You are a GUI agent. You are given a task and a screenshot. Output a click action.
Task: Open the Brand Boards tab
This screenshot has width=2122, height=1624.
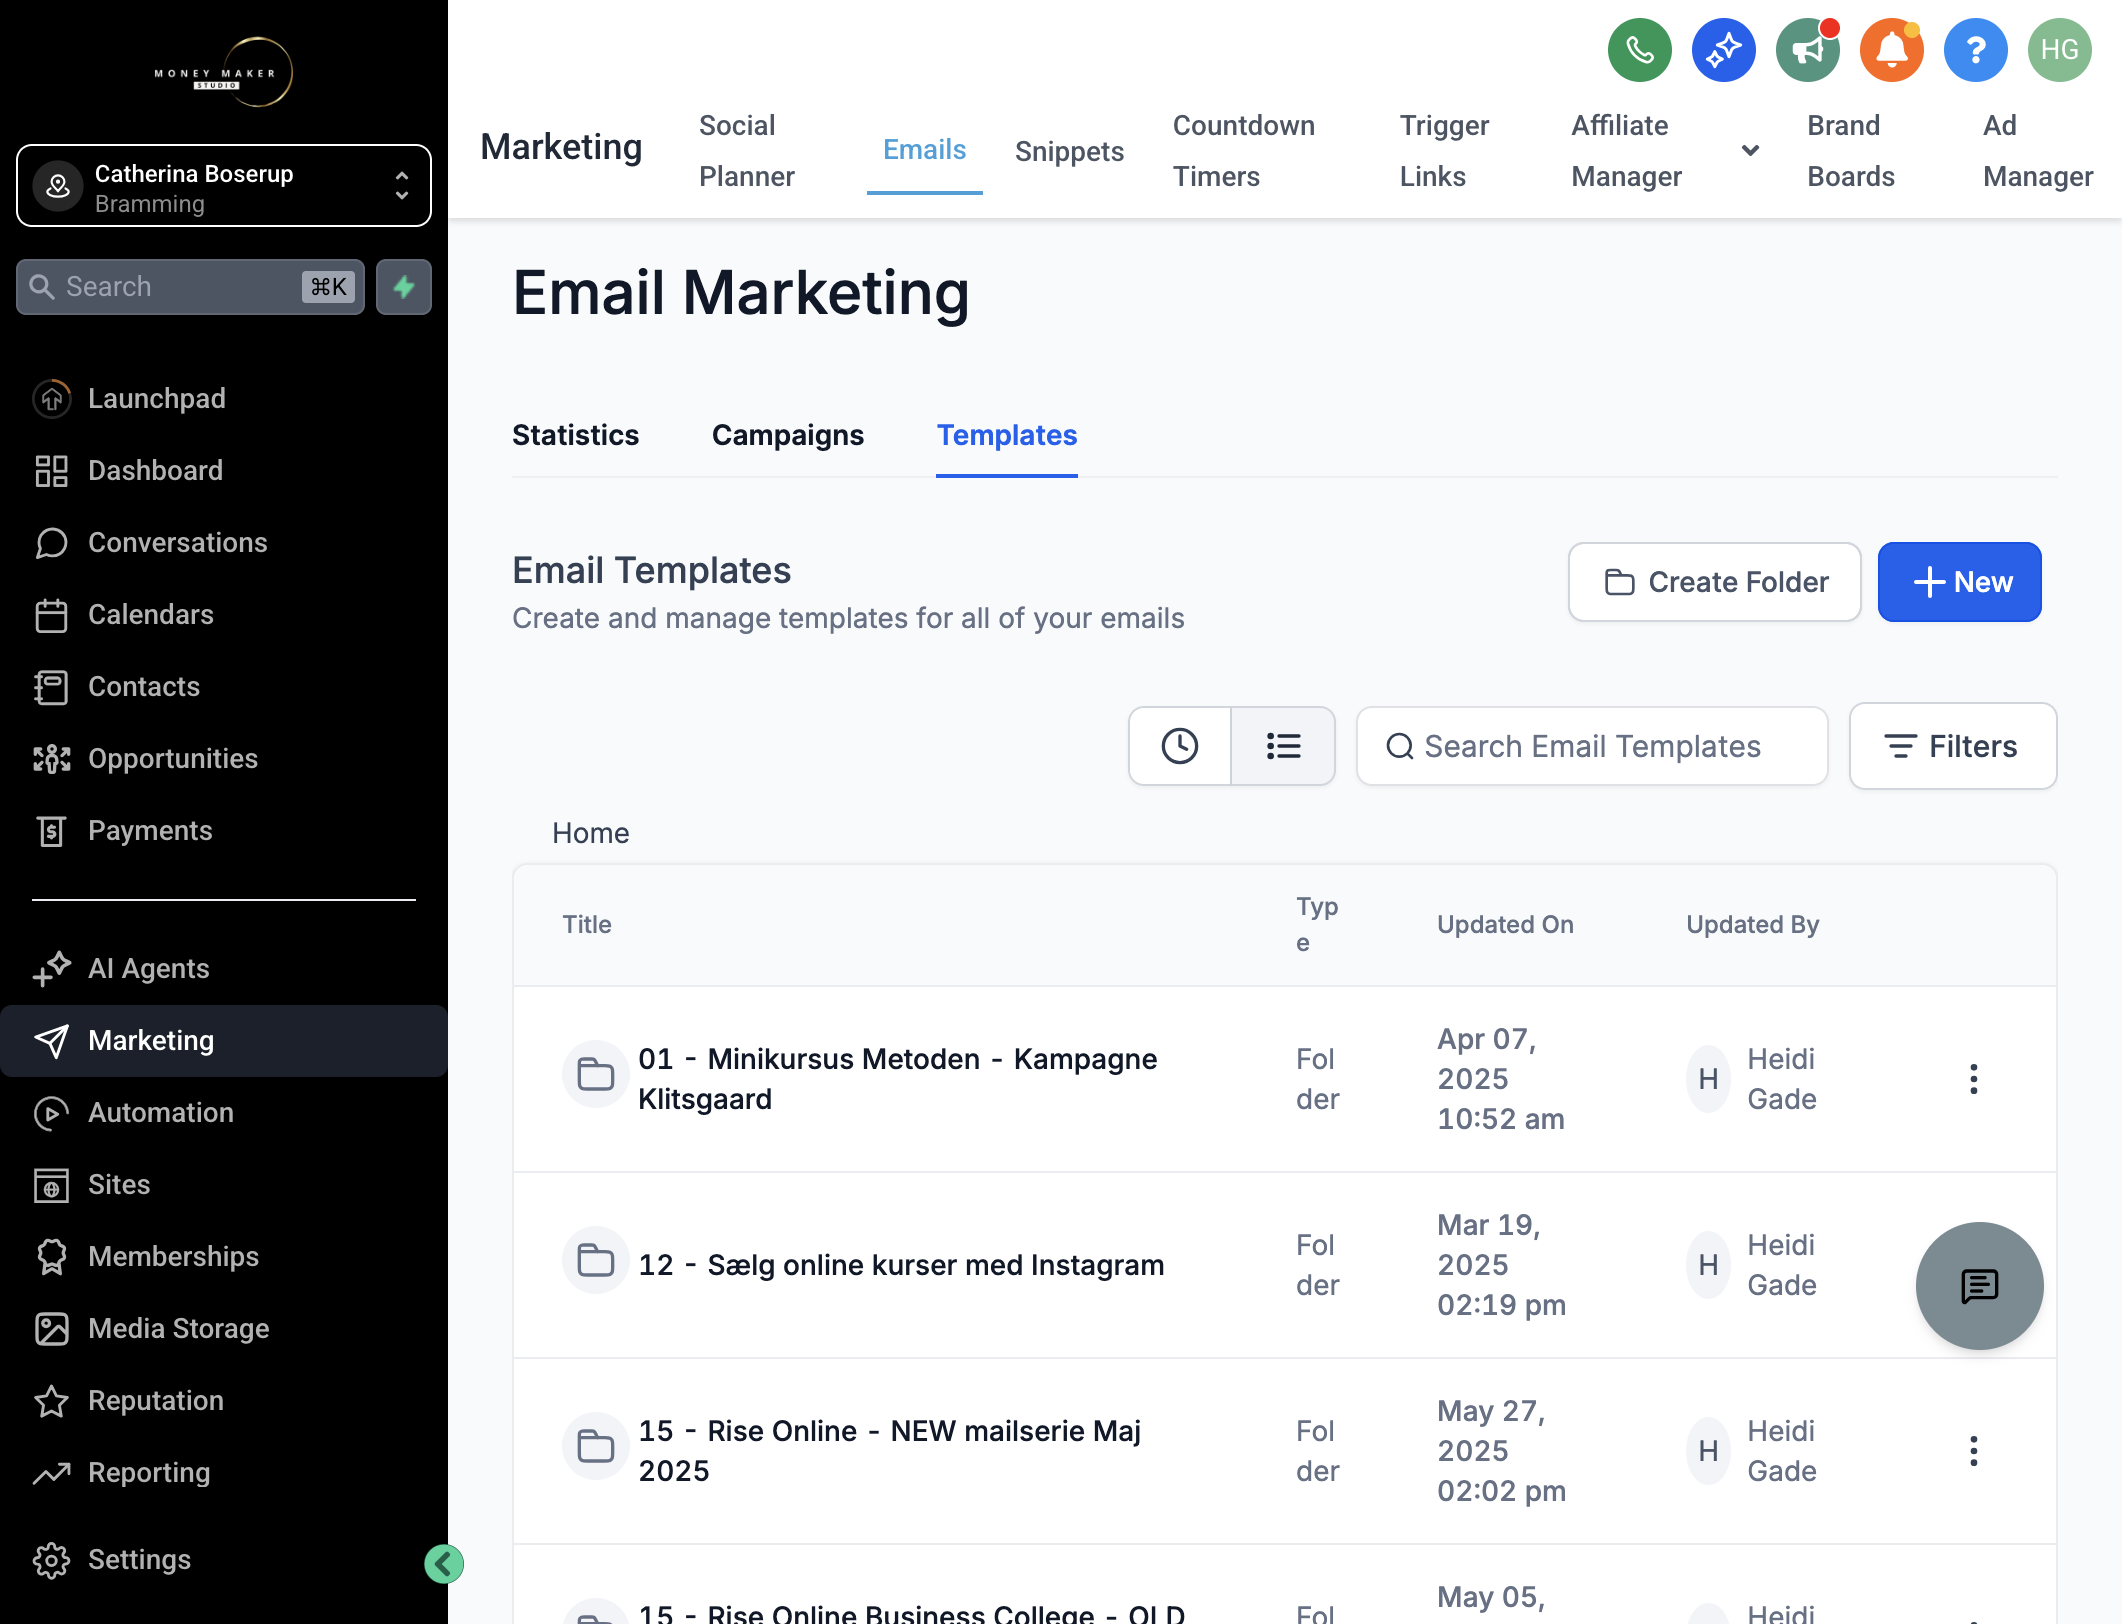pos(1851,151)
